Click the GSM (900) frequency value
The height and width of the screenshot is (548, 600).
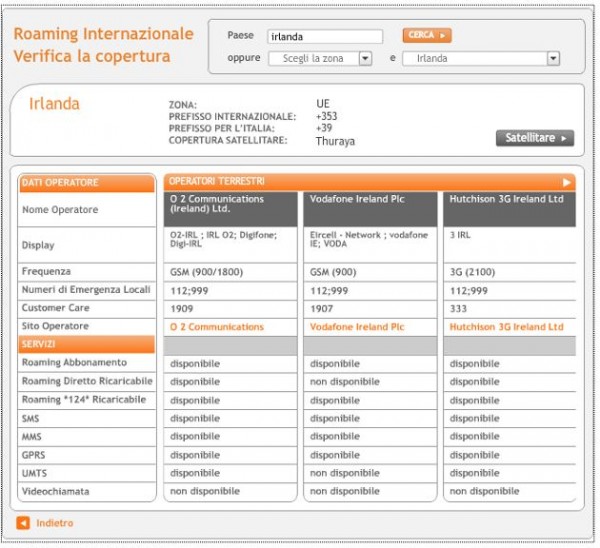(333, 272)
